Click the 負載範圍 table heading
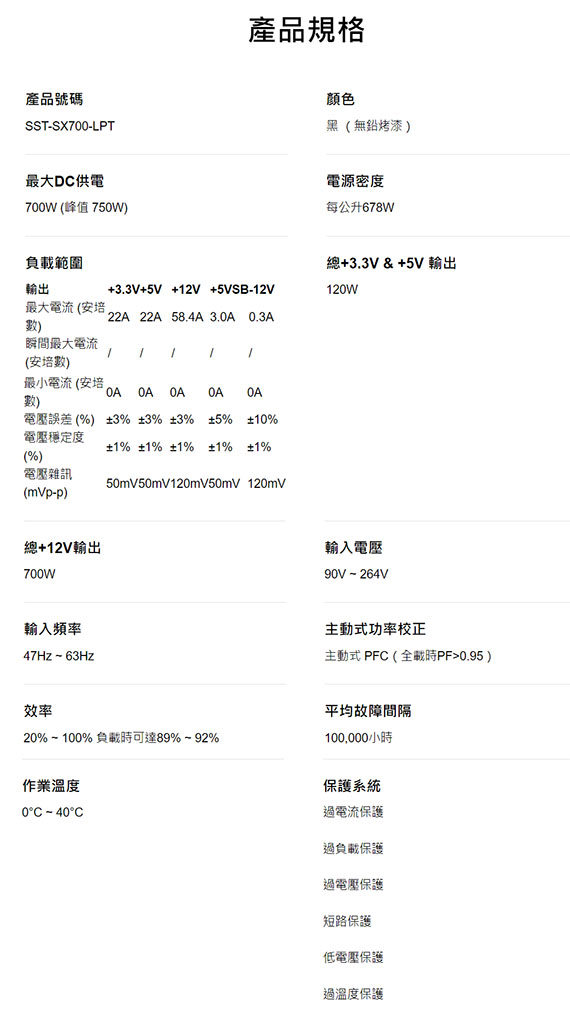570x1022 pixels. [54, 263]
